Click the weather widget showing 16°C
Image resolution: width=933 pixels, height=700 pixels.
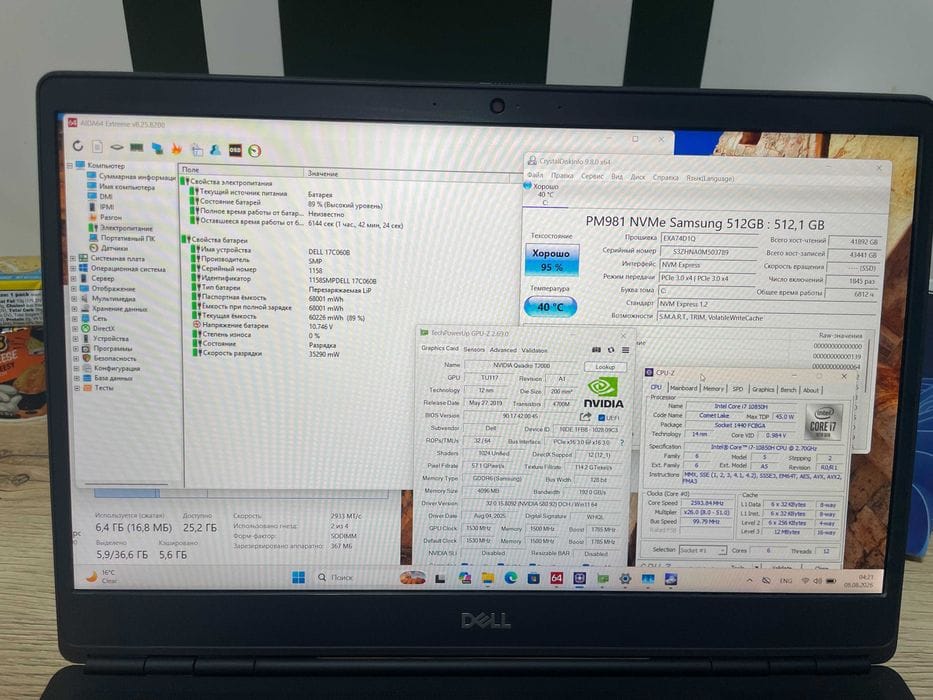pyautogui.click(x=102, y=576)
